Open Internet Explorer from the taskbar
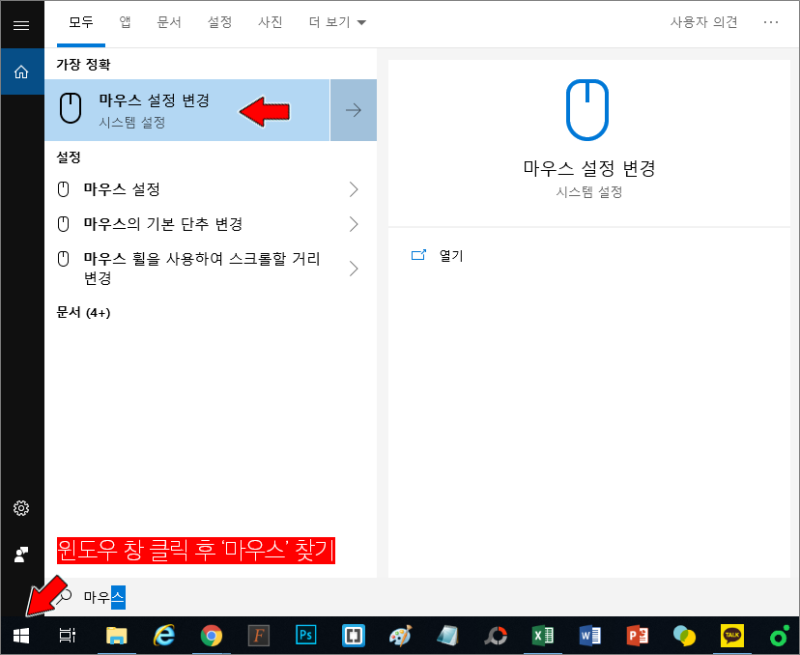The image size is (800, 655). (163, 635)
